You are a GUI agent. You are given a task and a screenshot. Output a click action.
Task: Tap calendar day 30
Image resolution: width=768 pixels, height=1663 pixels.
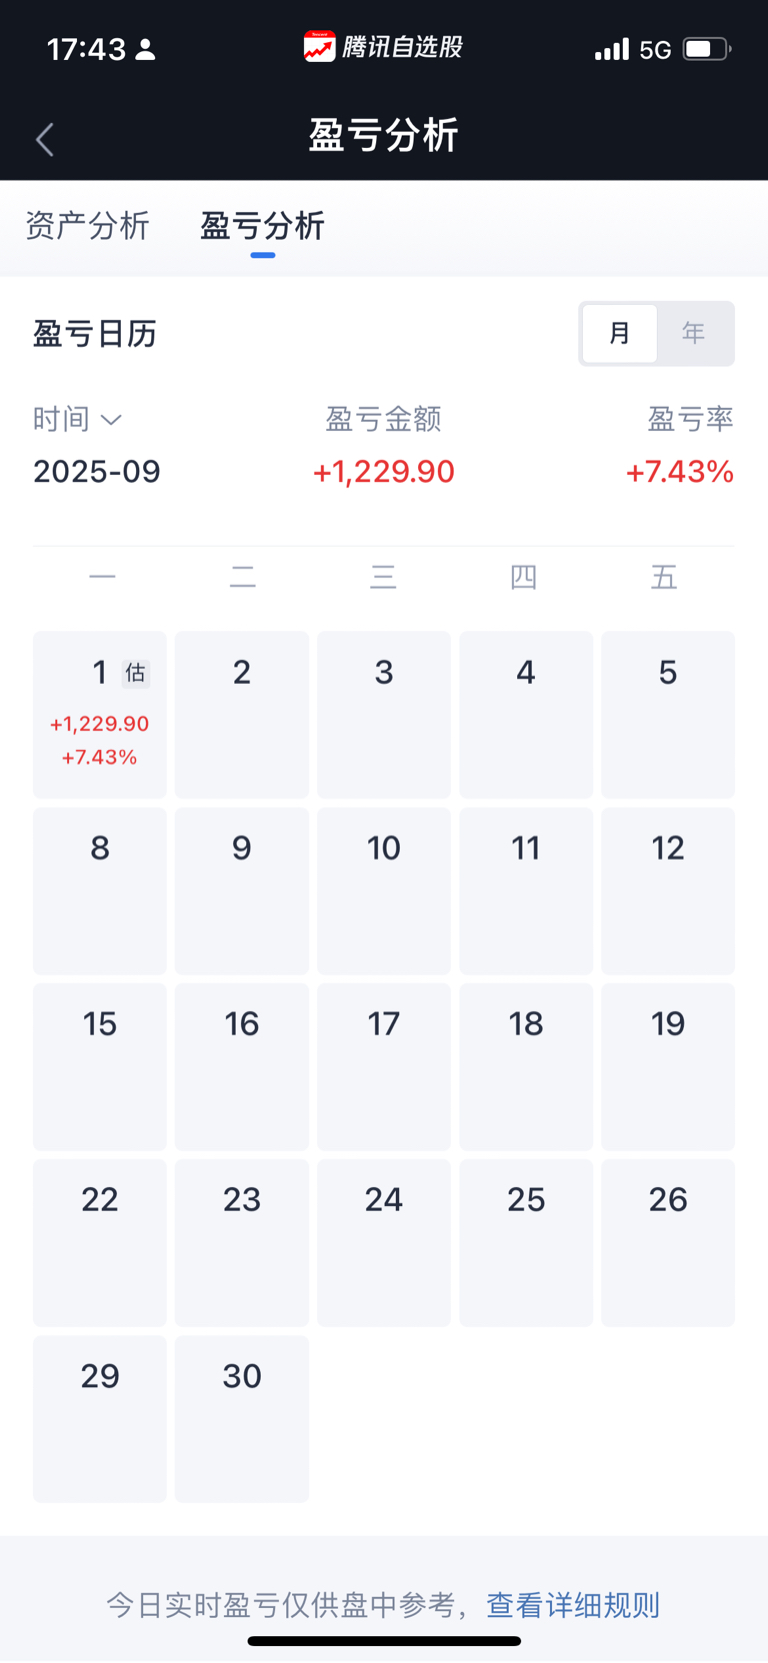pos(242,1418)
